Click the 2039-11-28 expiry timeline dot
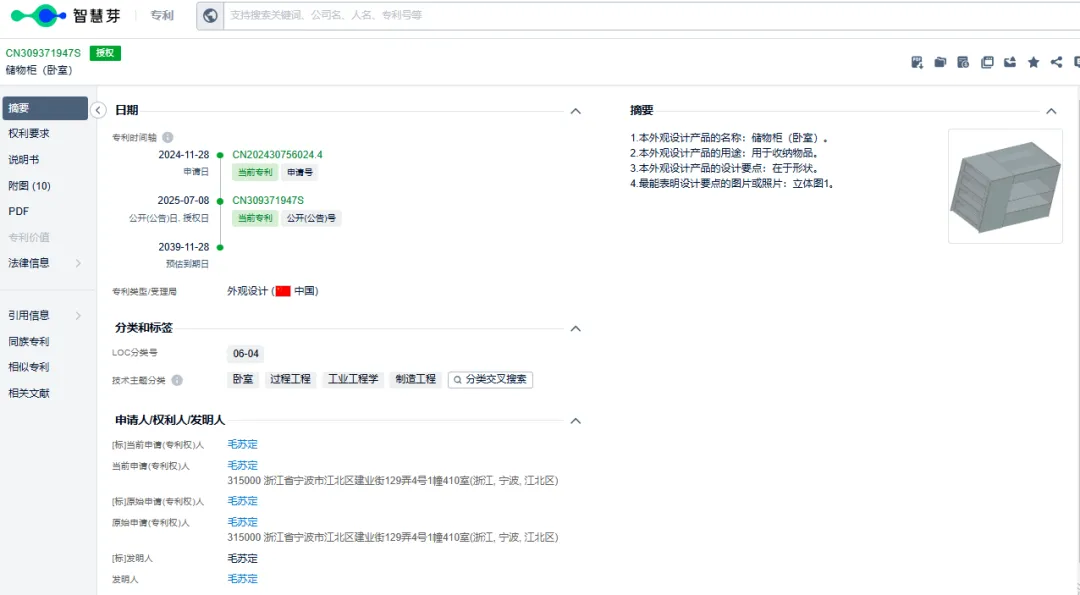This screenshot has width=1080, height=595. [220, 247]
